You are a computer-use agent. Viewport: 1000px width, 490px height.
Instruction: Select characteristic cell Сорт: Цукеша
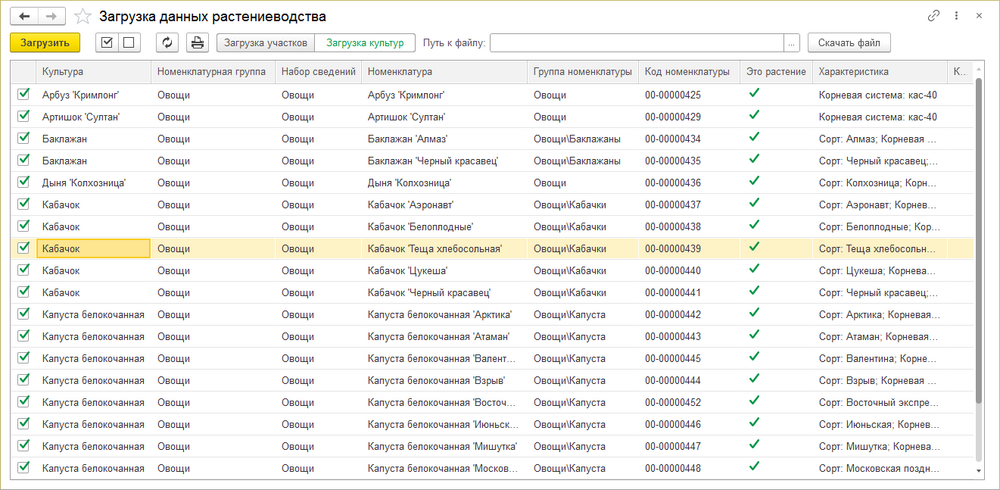coord(880,271)
